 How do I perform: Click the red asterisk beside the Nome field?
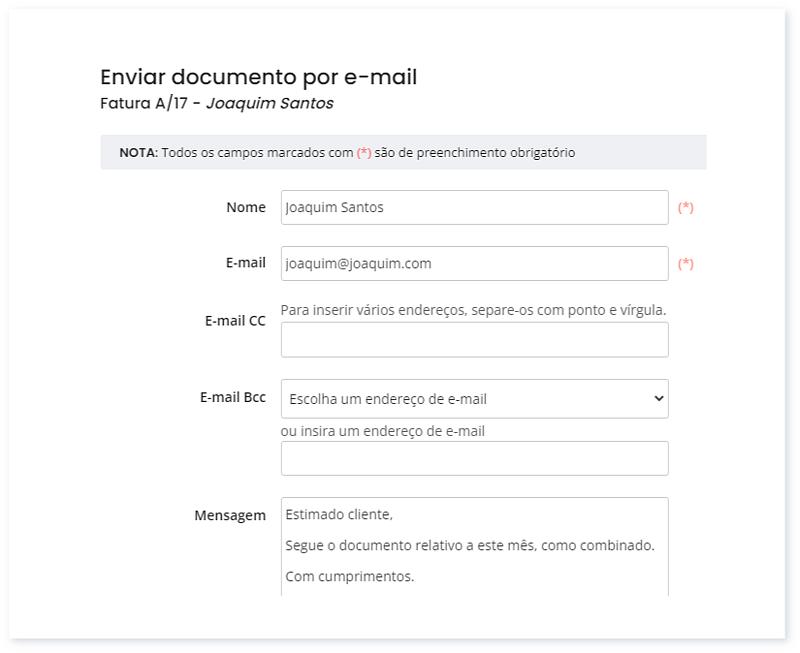pyautogui.click(x=688, y=207)
